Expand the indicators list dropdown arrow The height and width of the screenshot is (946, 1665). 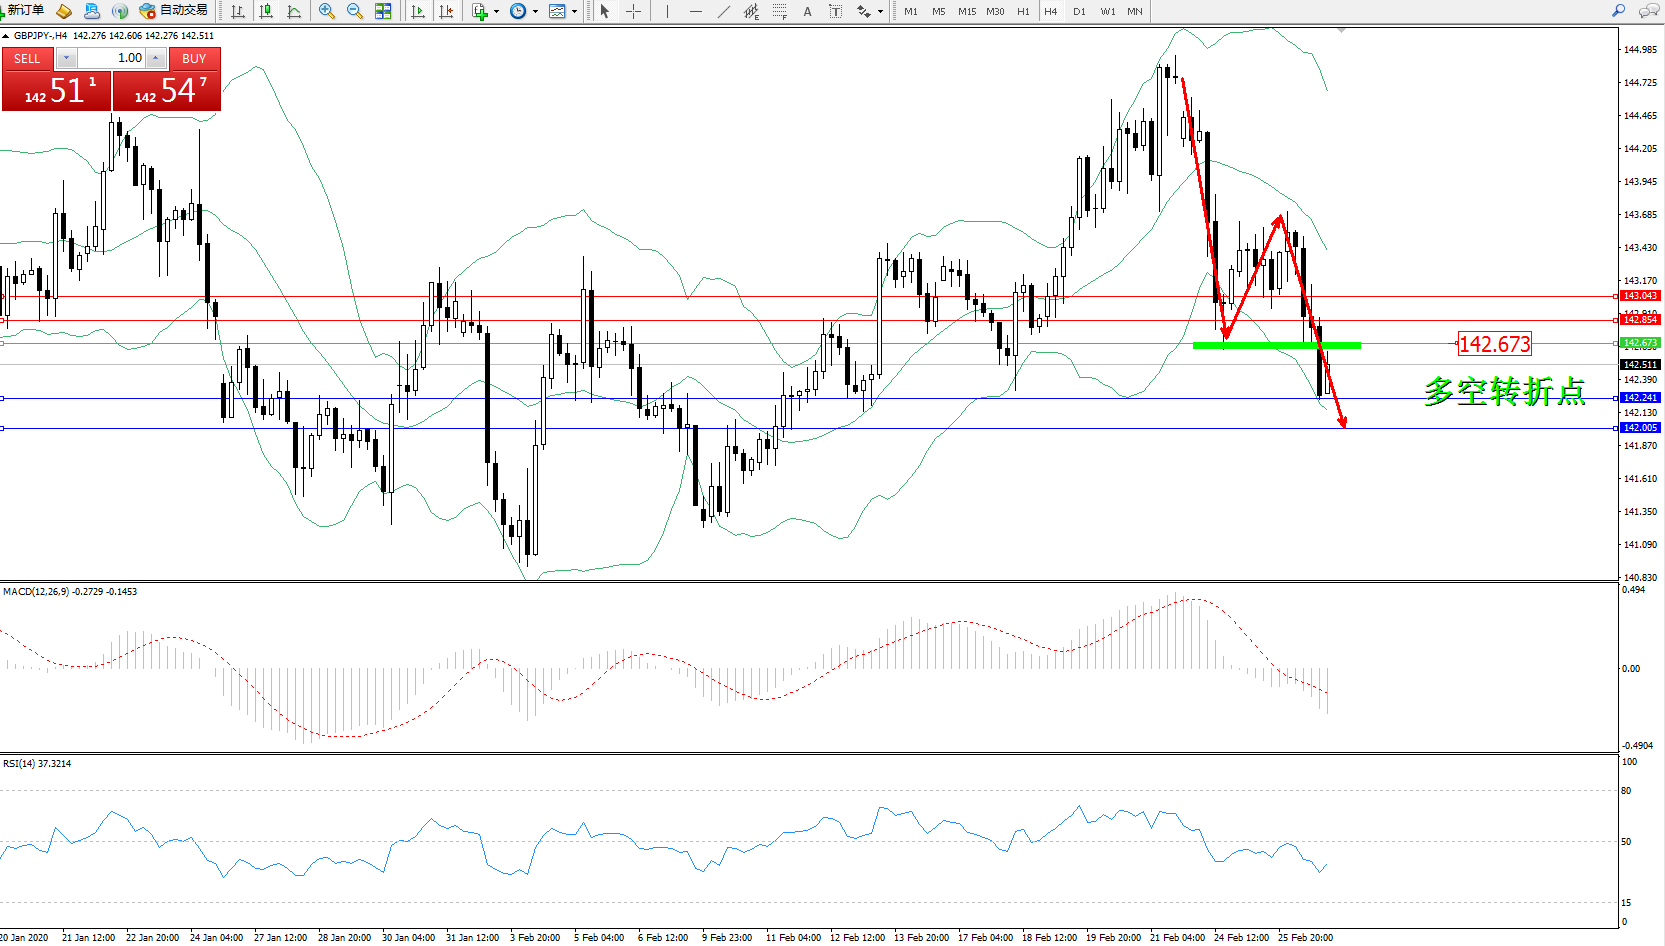[497, 12]
